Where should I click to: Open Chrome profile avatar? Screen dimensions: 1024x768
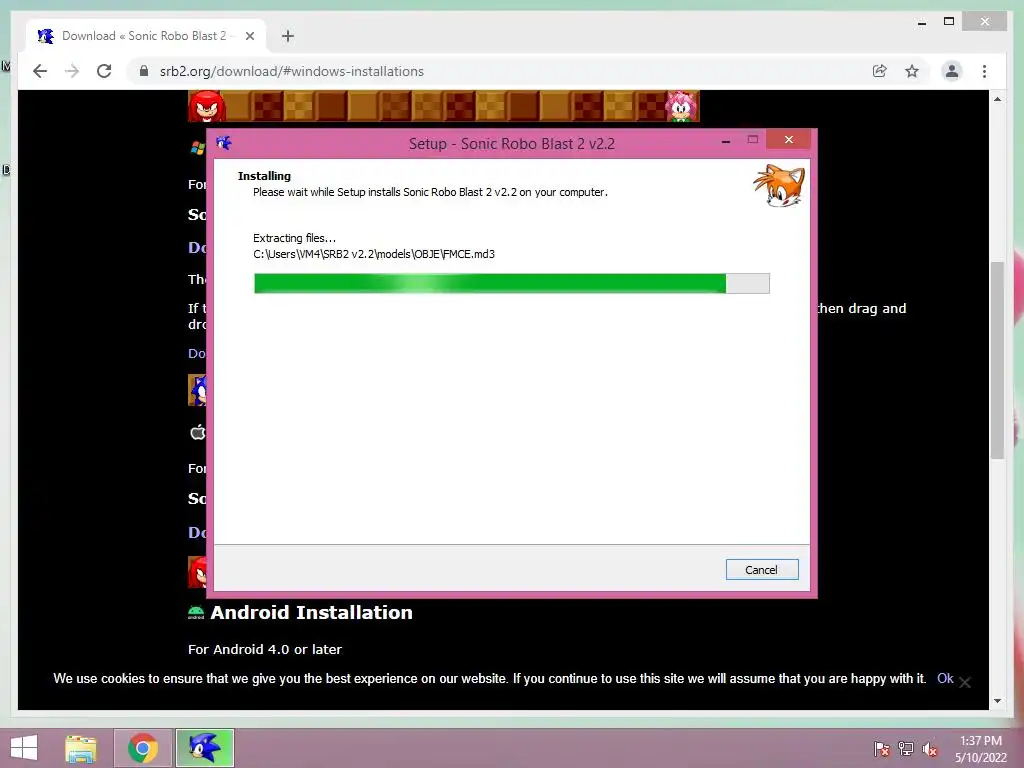pos(952,71)
